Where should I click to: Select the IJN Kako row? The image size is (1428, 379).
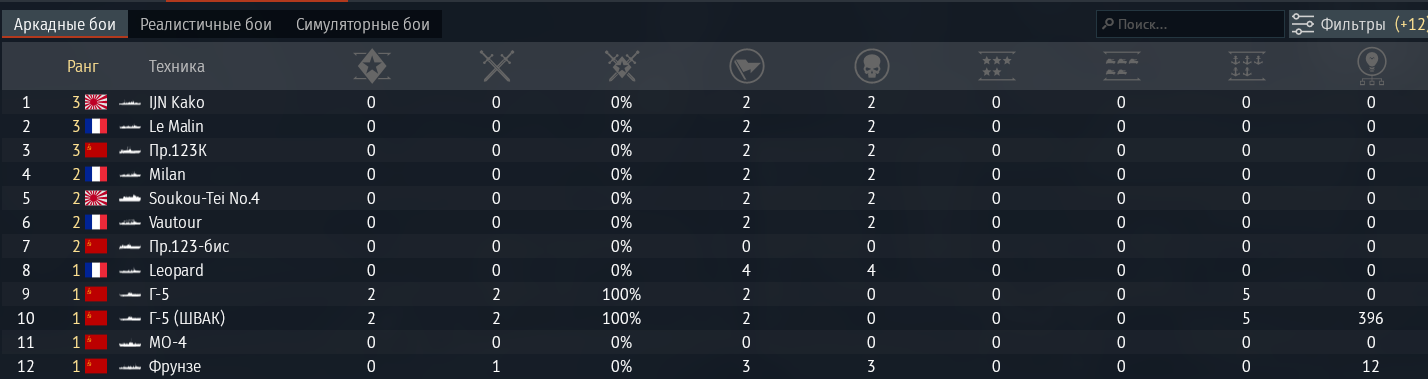click(714, 102)
